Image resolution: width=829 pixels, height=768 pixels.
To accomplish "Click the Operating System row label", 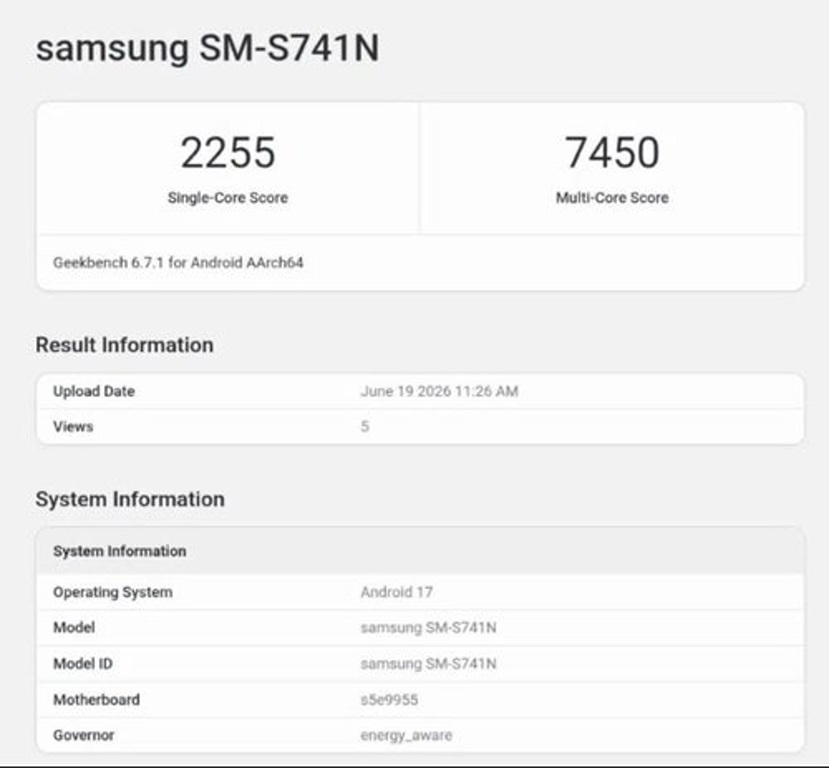I will pos(113,593).
